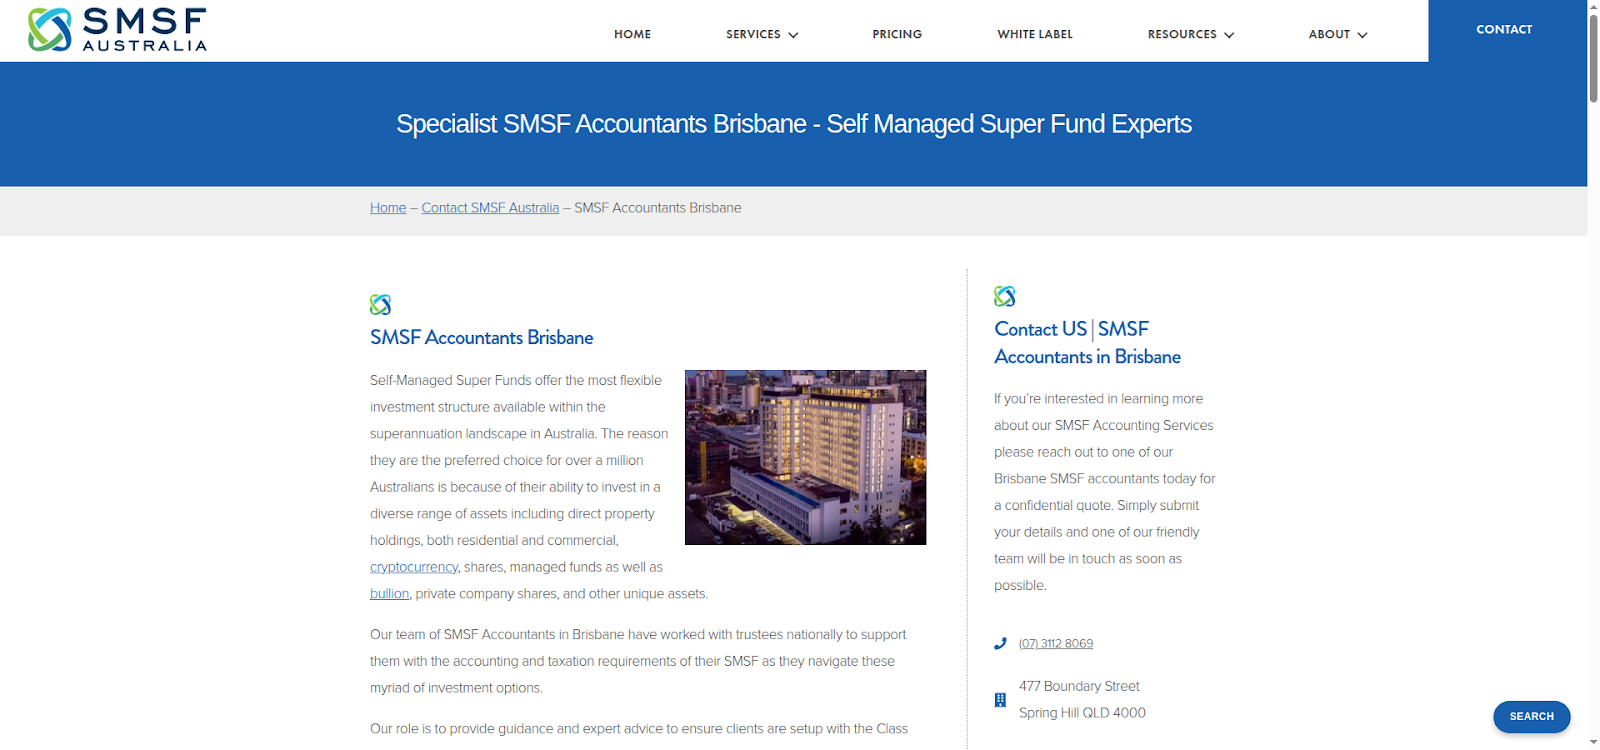The width and height of the screenshot is (1600, 750).
Task: Click the logo icon above SMSF Accountants Brisbane heading
Action: (x=380, y=304)
